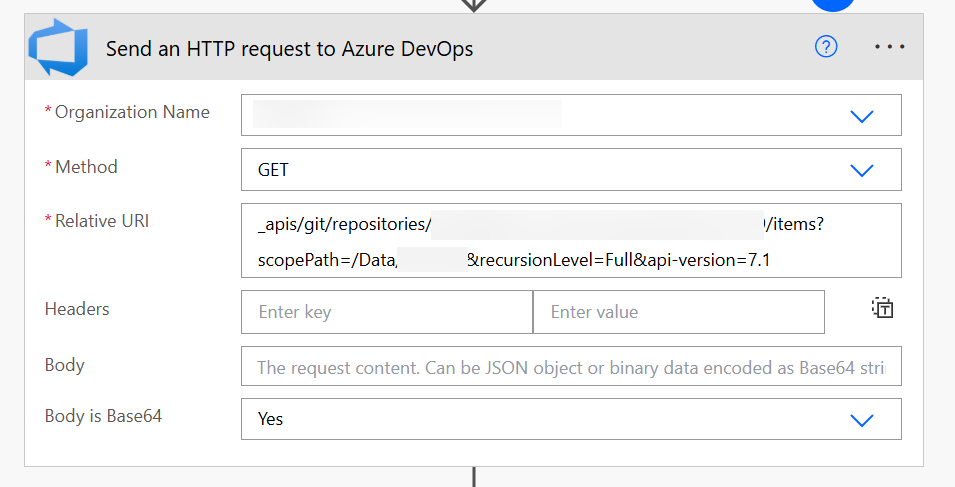Expand the Organization Name dropdown arrow
Screen dimensions: 955x487
point(862,116)
